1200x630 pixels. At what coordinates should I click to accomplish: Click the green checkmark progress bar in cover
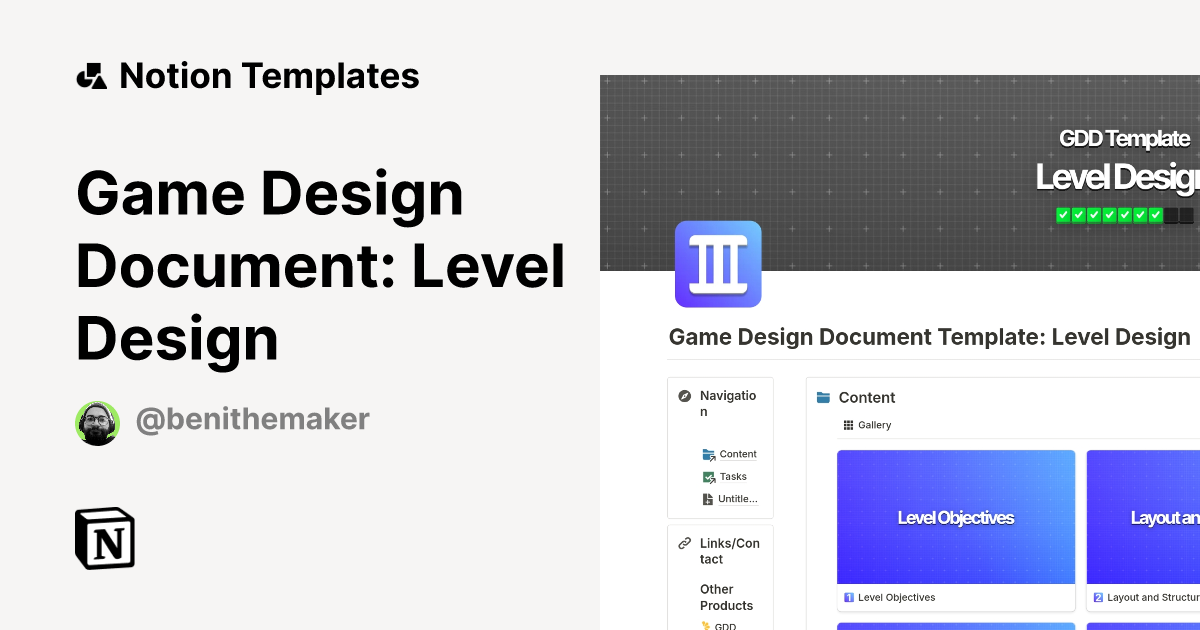coord(1110,214)
